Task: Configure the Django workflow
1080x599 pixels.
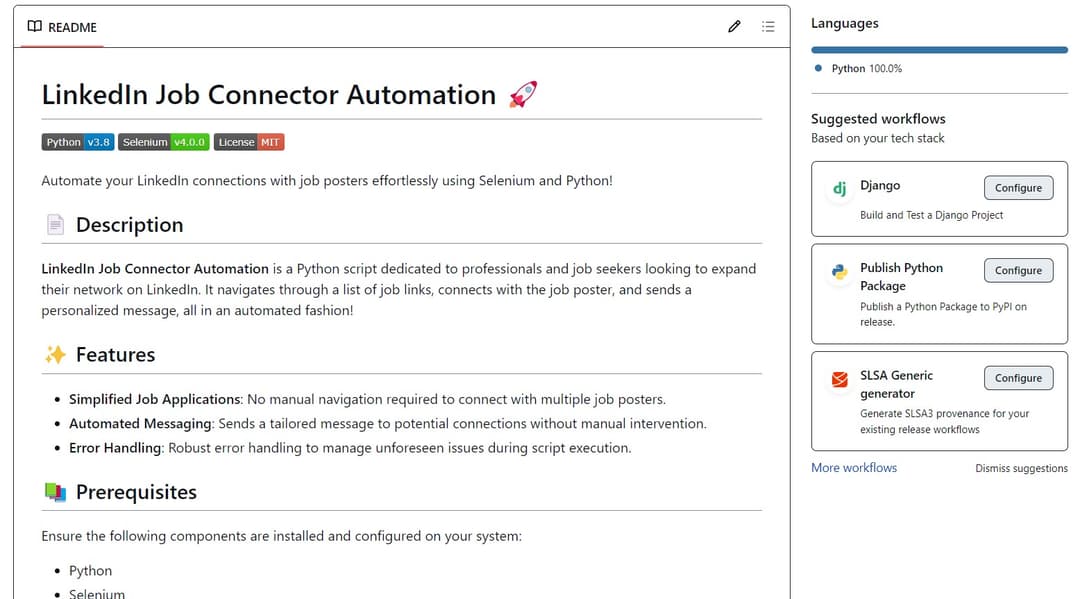Action: click(1018, 188)
